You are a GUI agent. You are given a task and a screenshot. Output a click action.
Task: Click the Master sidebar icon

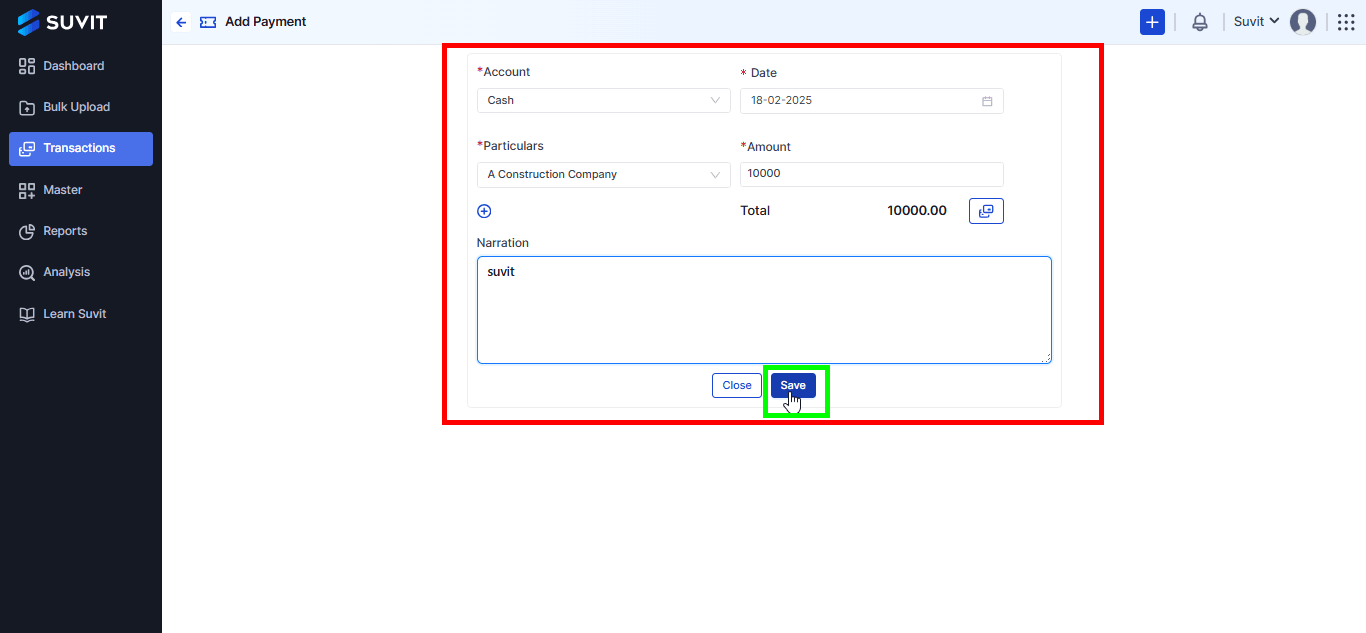27,190
